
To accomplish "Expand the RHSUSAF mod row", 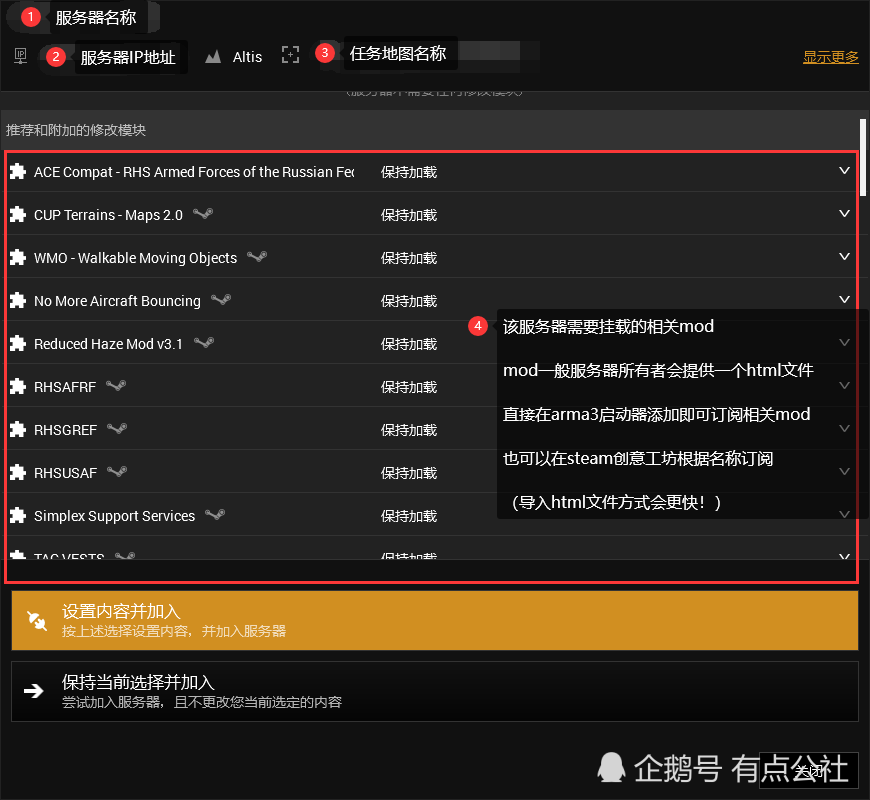I will (844, 472).
